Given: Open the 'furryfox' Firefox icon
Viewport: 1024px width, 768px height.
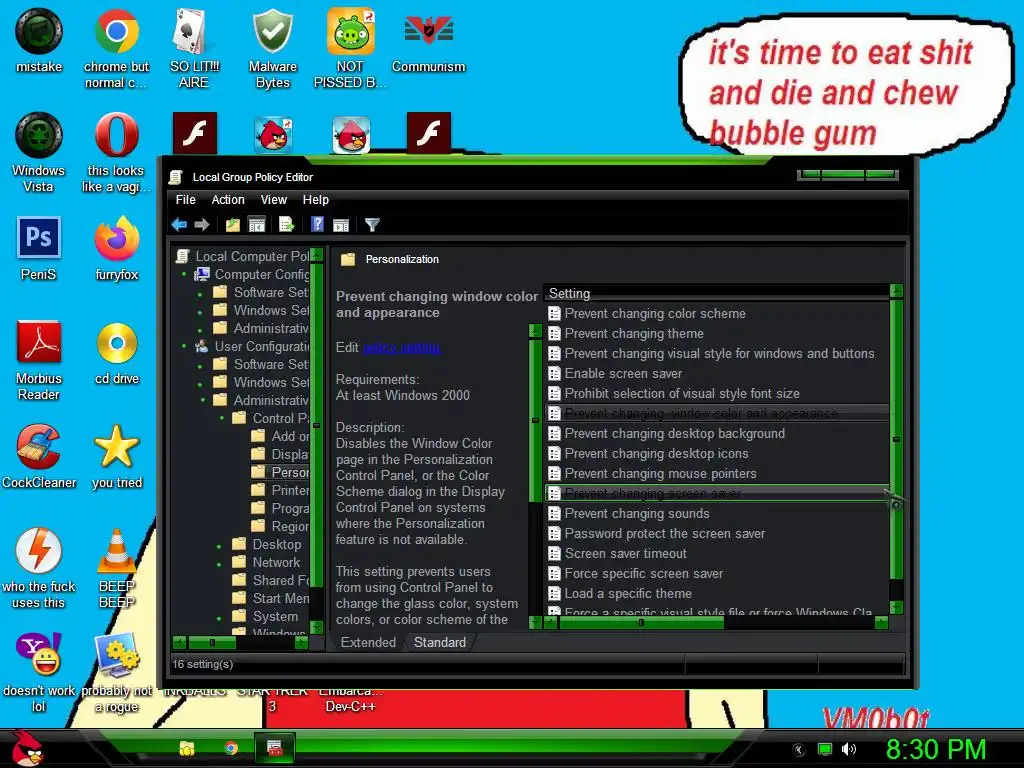Looking at the screenshot, I should click(116, 249).
